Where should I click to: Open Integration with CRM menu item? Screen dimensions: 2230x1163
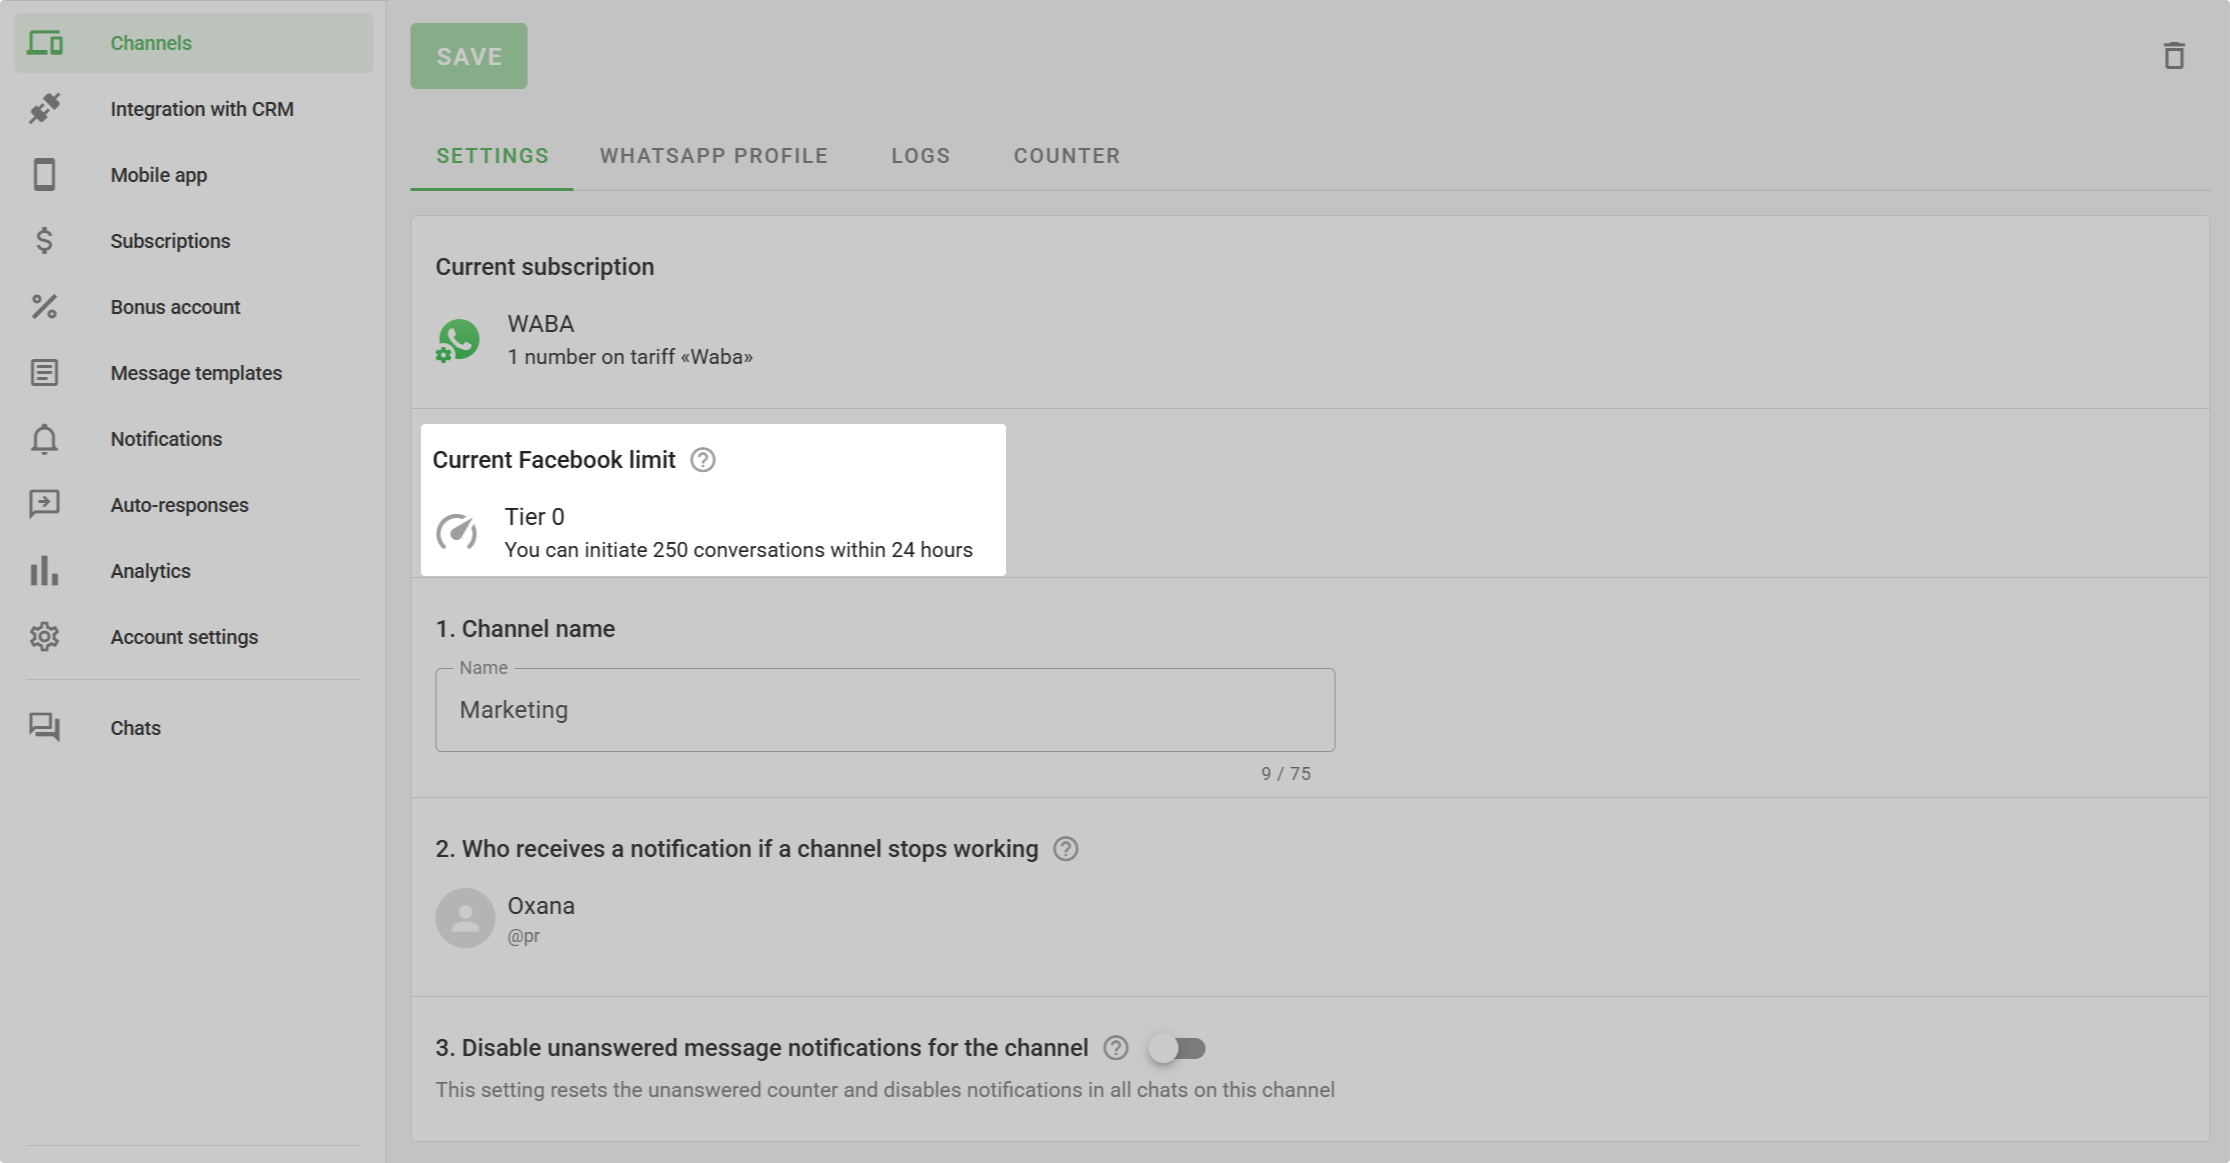click(x=194, y=109)
